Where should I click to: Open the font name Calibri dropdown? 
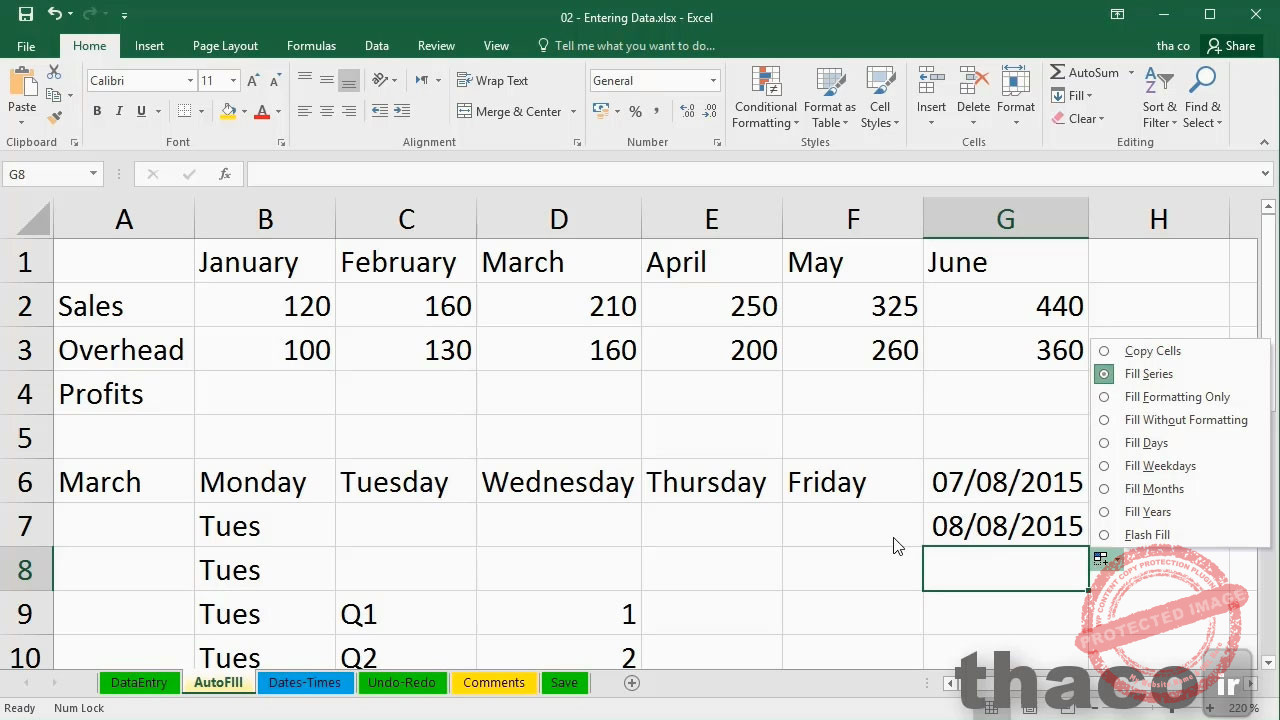tap(190, 80)
